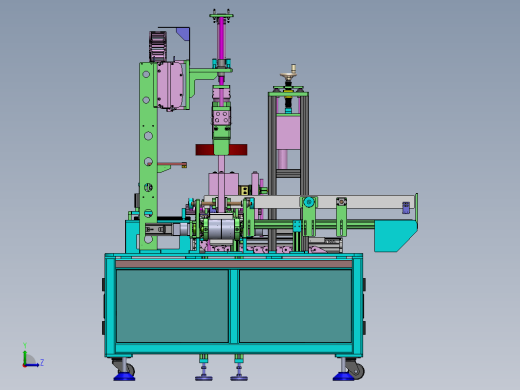Select the right cabinet door panel

tap(295, 306)
